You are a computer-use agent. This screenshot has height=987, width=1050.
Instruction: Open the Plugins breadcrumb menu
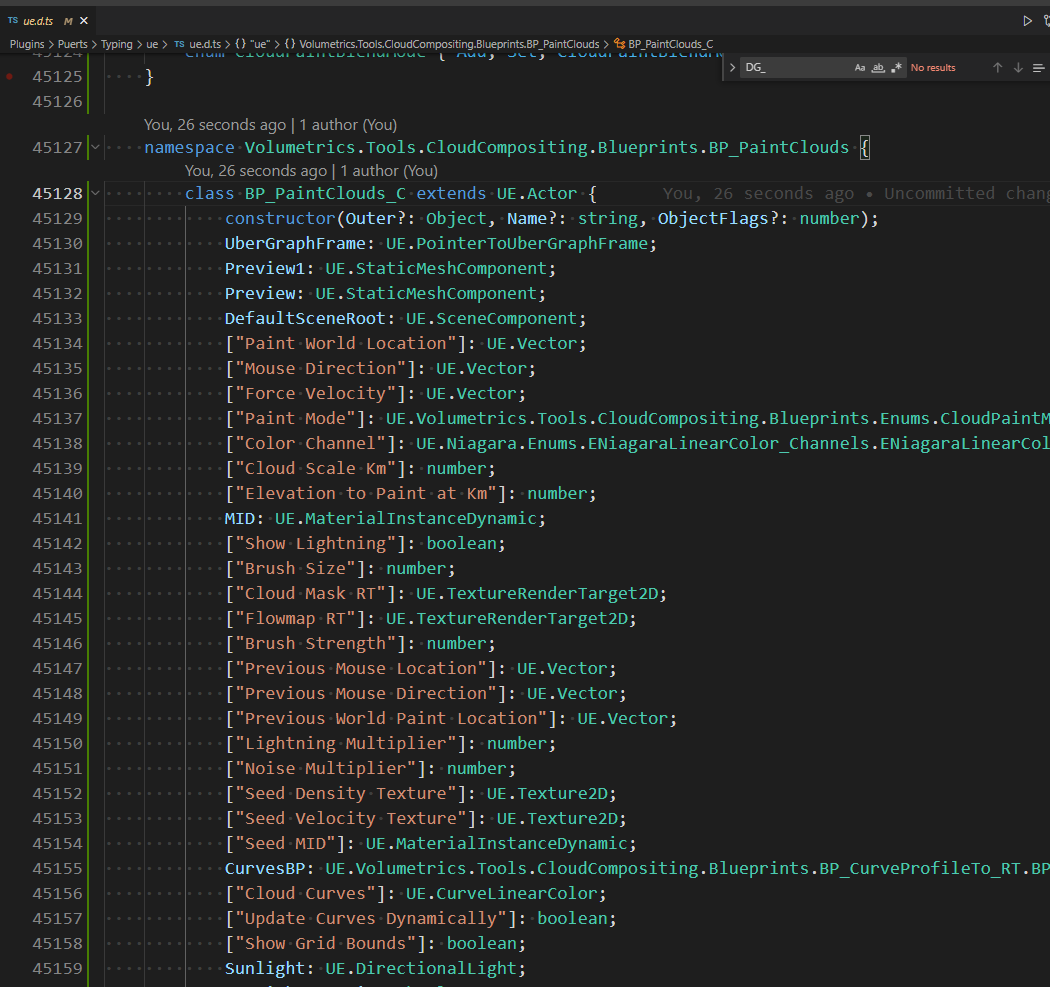27,44
